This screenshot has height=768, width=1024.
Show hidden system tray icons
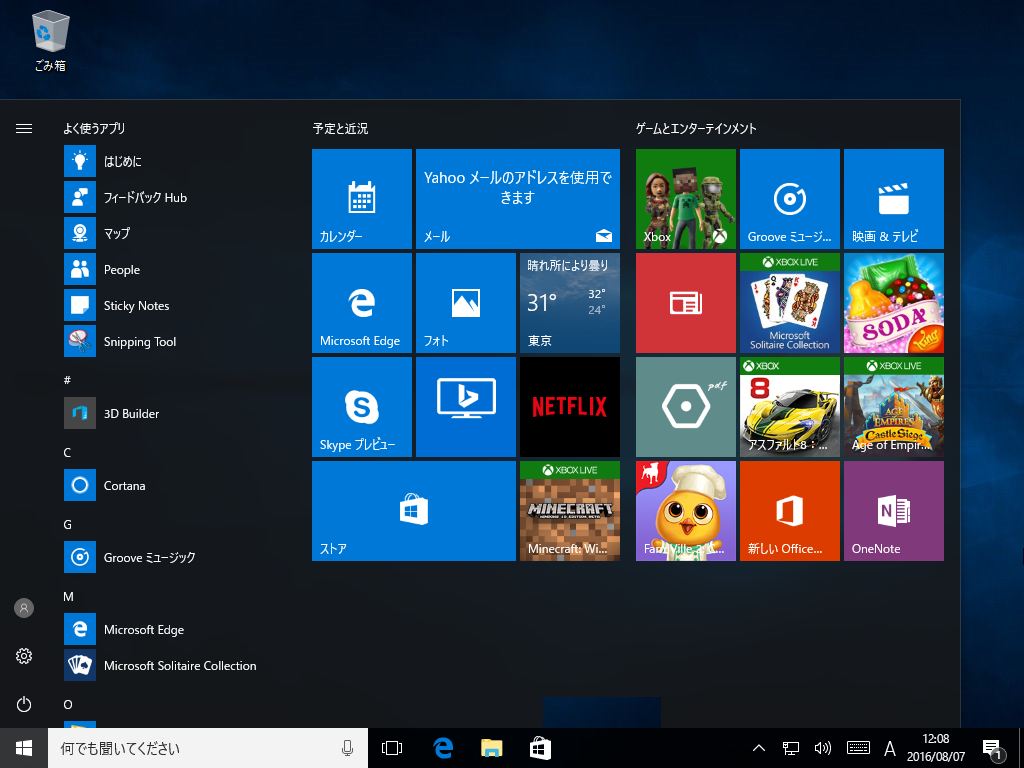(758, 748)
